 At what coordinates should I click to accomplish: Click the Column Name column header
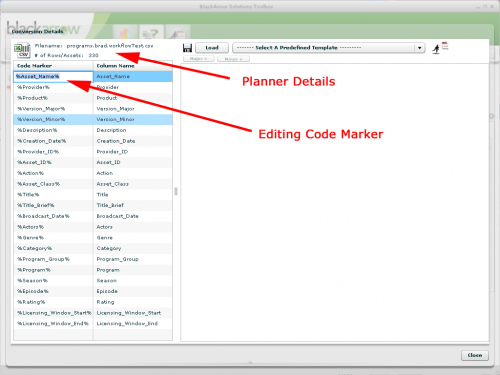133,66
